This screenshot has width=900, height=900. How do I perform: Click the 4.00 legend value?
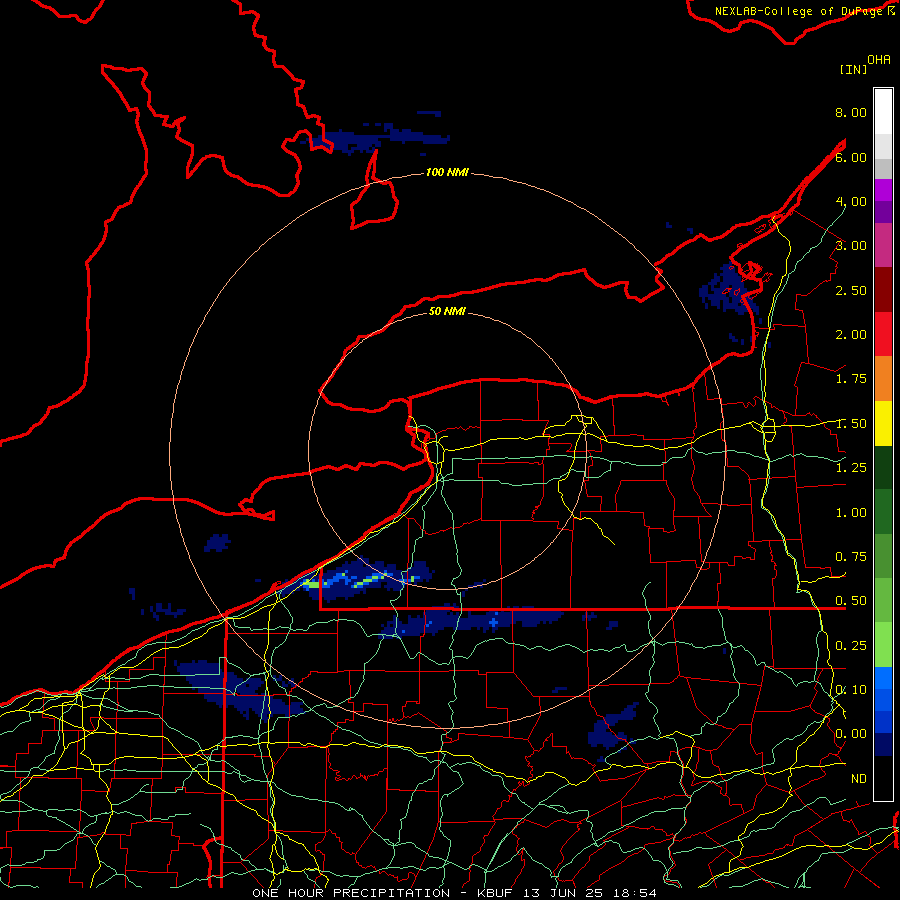click(851, 201)
